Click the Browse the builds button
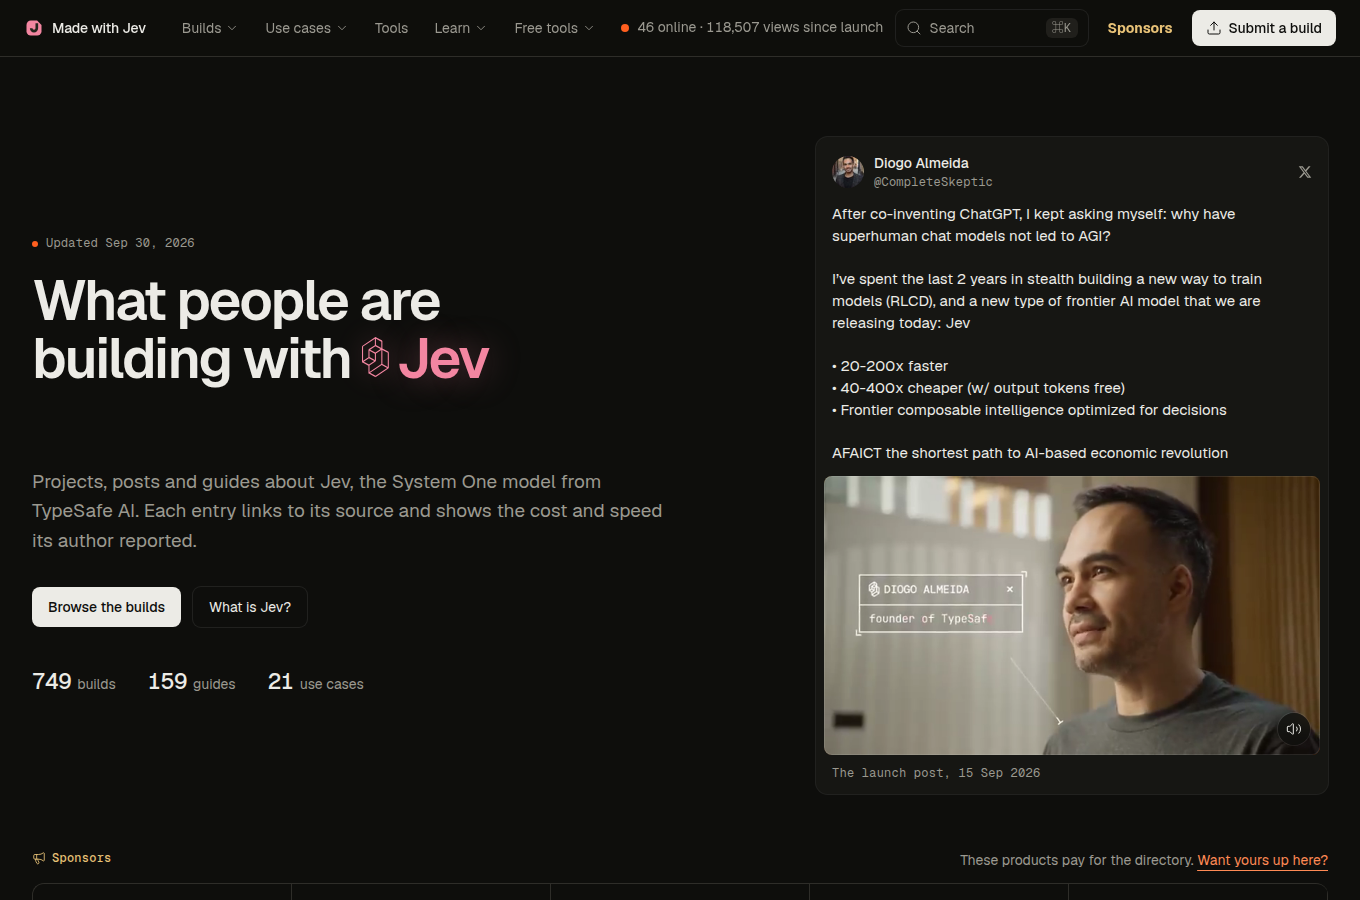Screen dimensions: 1360x900 pos(106,607)
